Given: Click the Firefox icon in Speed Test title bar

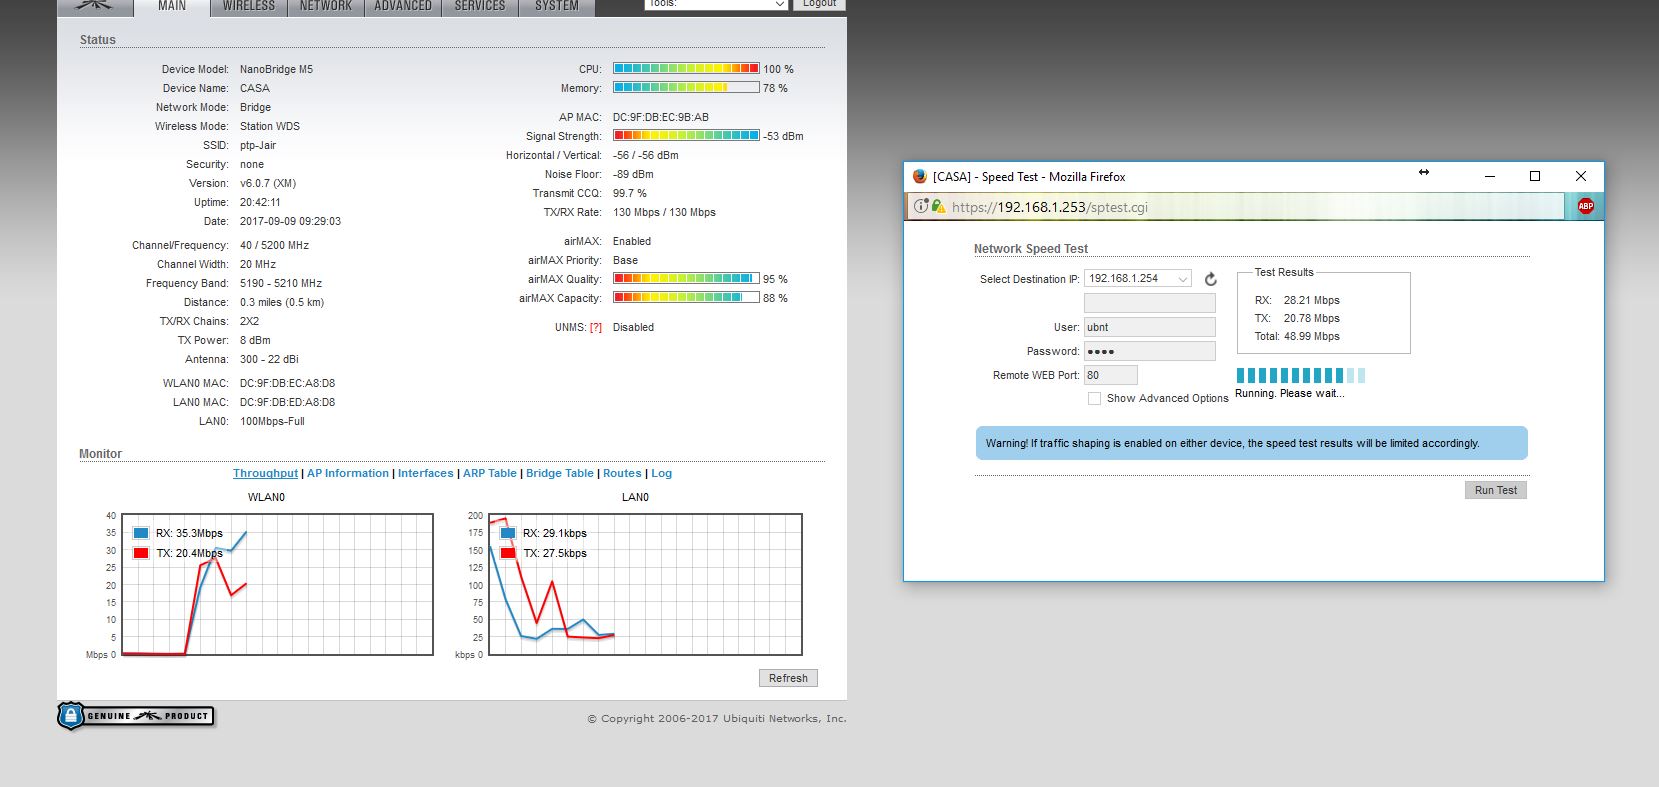Looking at the screenshot, I should 920,176.
